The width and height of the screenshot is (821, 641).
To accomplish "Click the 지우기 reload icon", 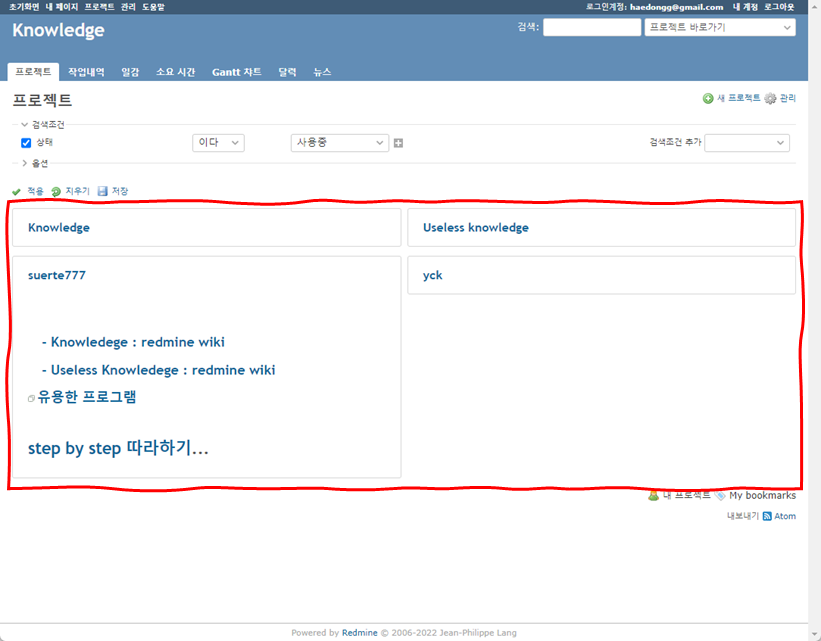I will click(x=56, y=192).
